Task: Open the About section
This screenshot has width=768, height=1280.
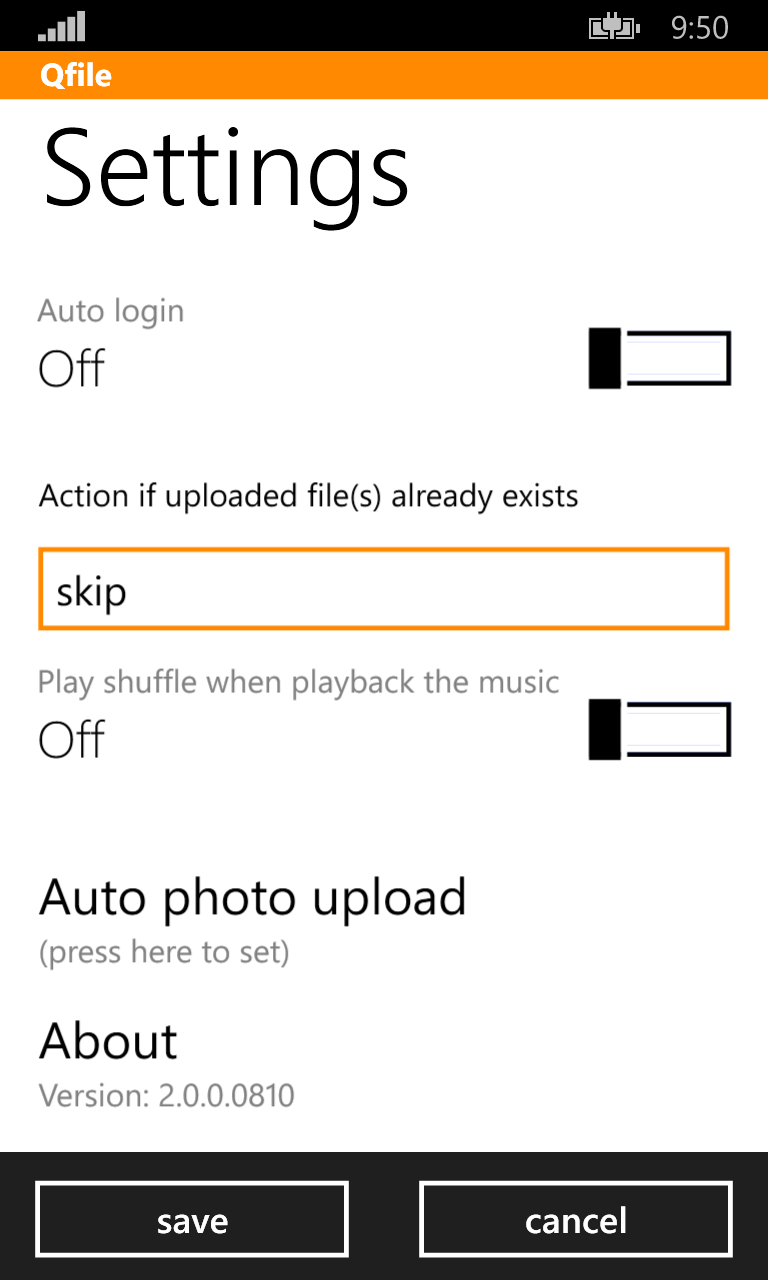Action: [107, 1041]
